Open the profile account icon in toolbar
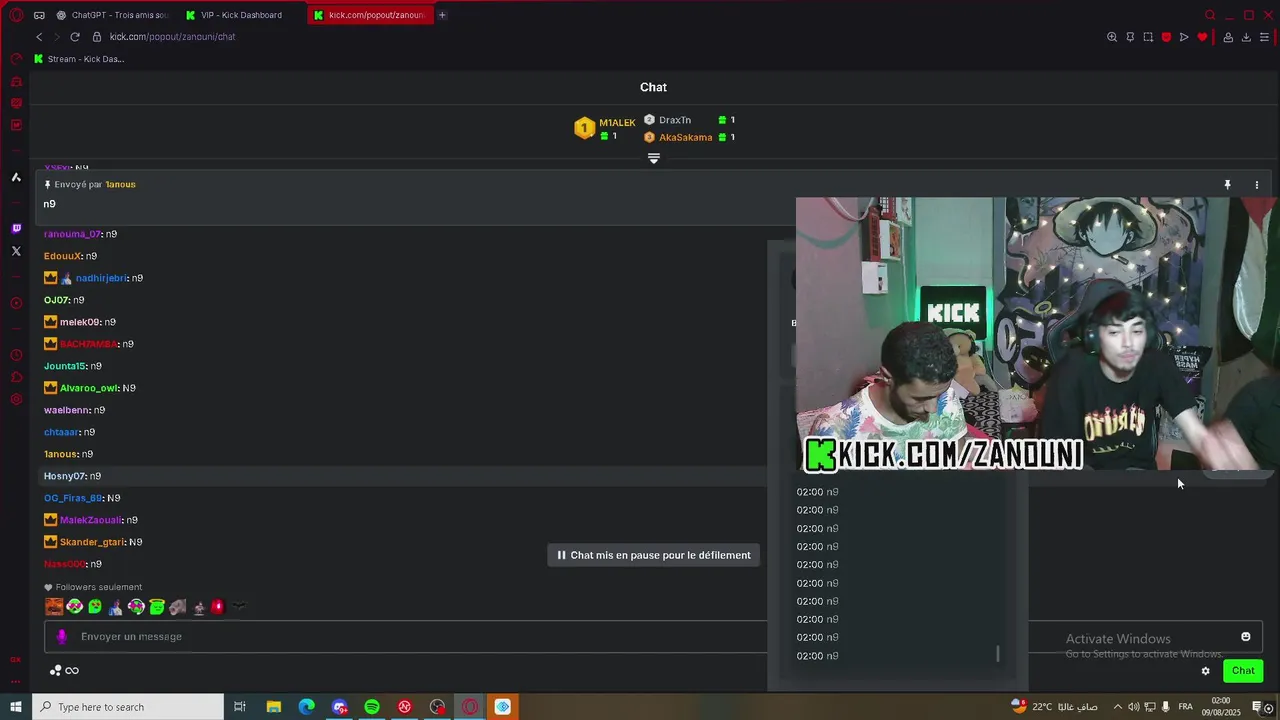Viewport: 1280px width, 720px height. tap(1228, 37)
